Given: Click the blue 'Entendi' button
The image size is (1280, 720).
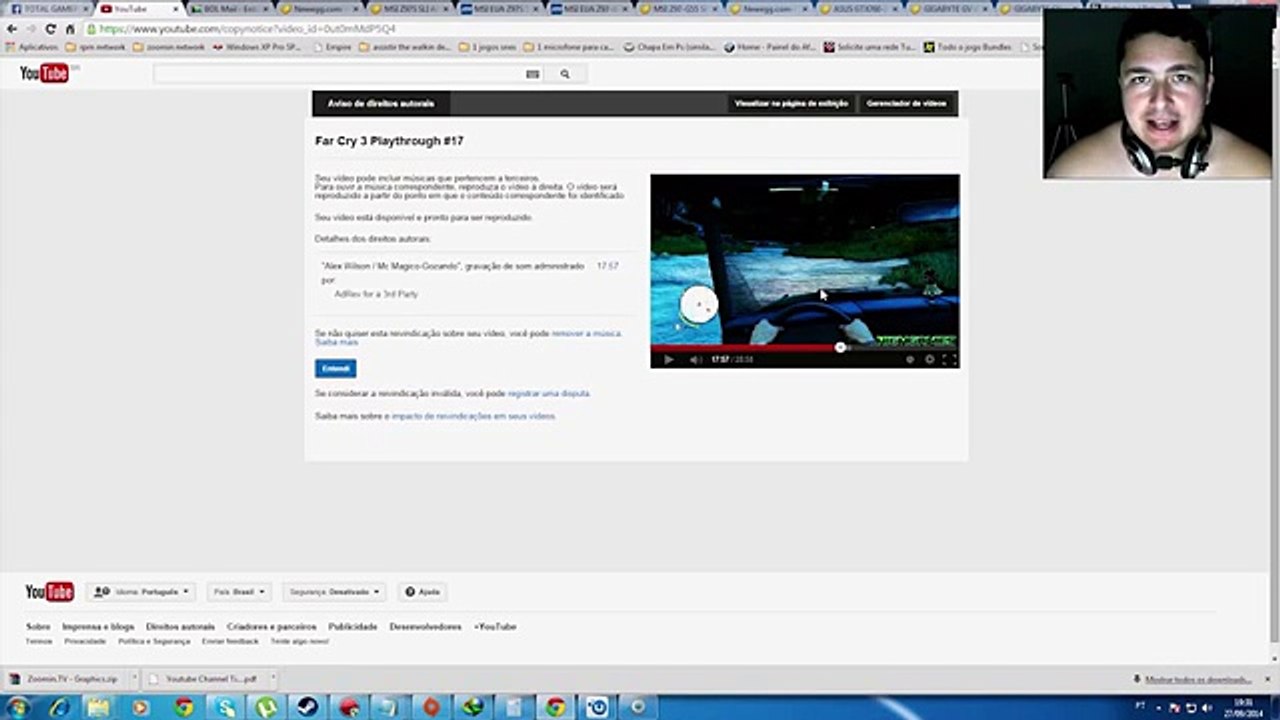Looking at the screenshot, I should pos(335,368).
